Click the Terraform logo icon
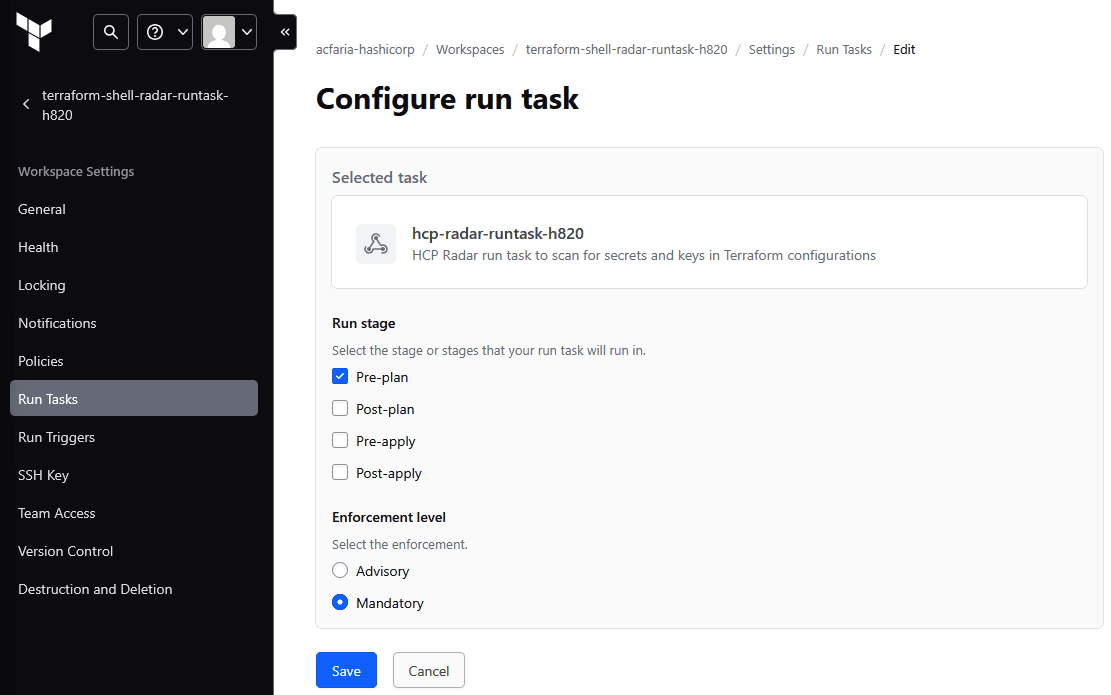 (x=34, y=32)
